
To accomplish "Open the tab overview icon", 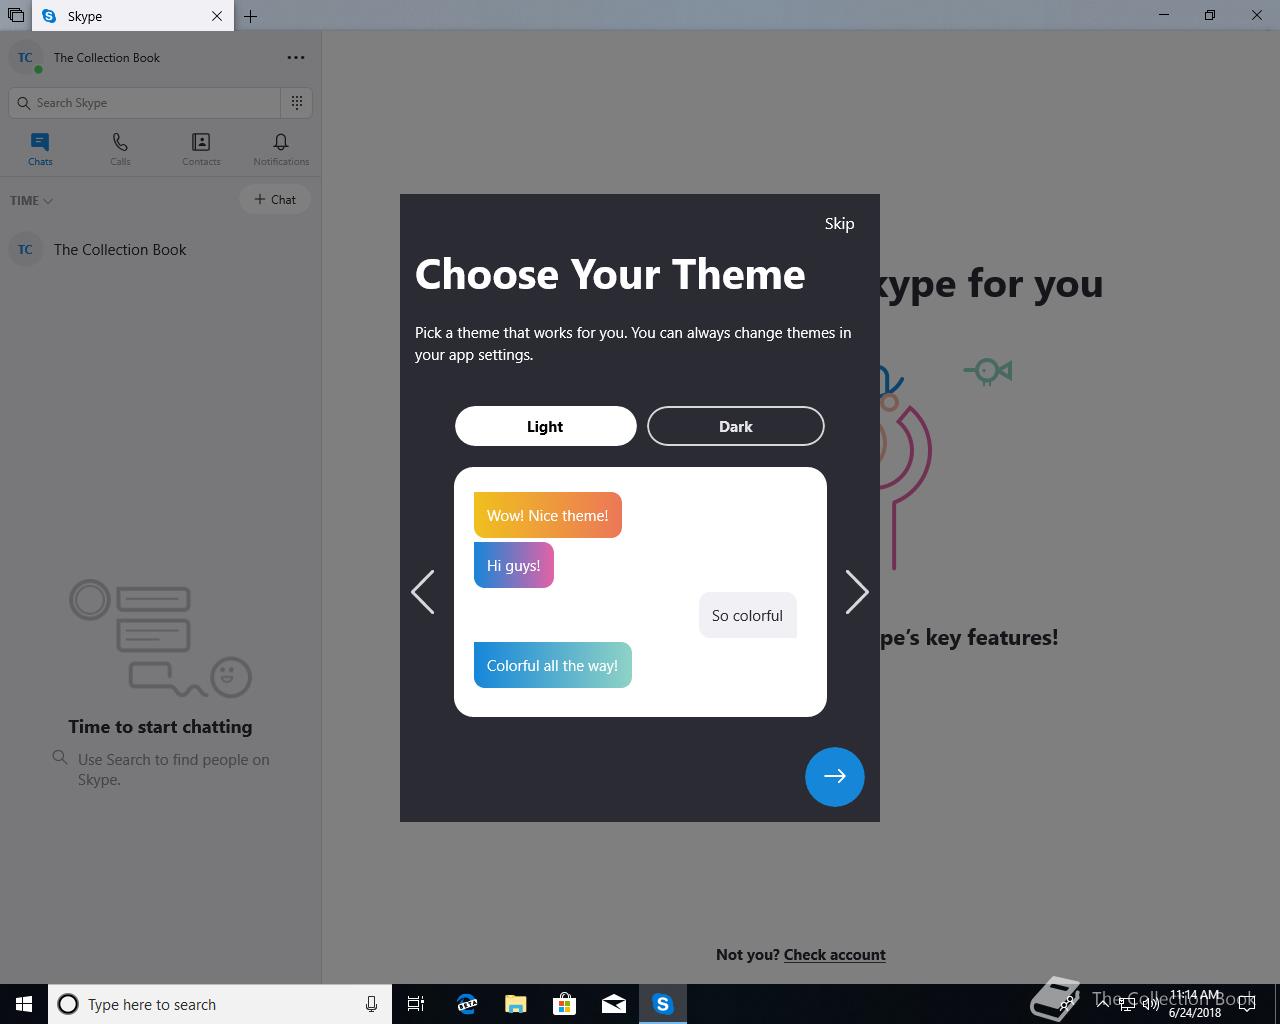I will tap(16, 16).
